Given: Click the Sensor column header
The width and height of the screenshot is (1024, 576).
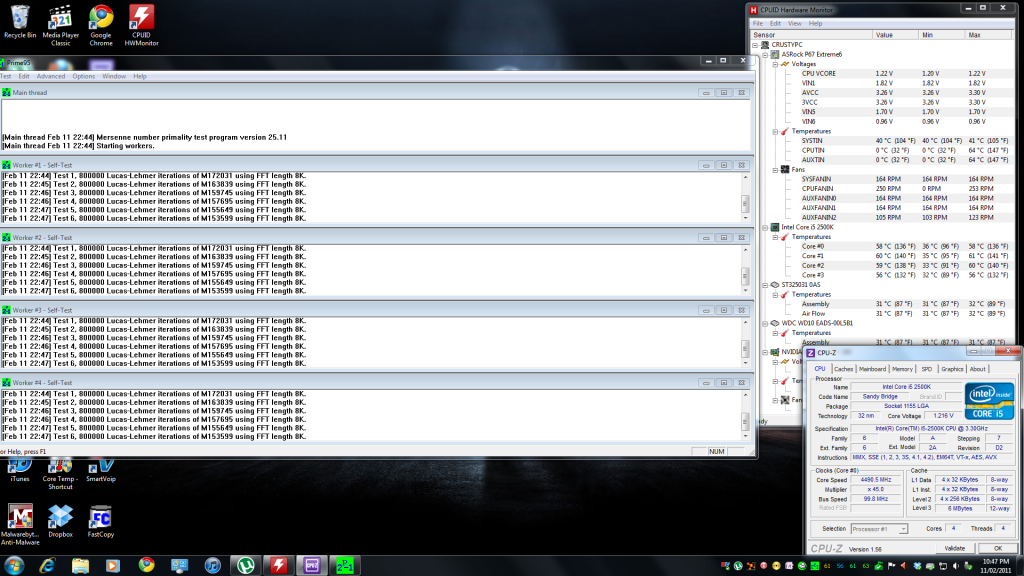Looking at the screenshot, I should point(810,35).
